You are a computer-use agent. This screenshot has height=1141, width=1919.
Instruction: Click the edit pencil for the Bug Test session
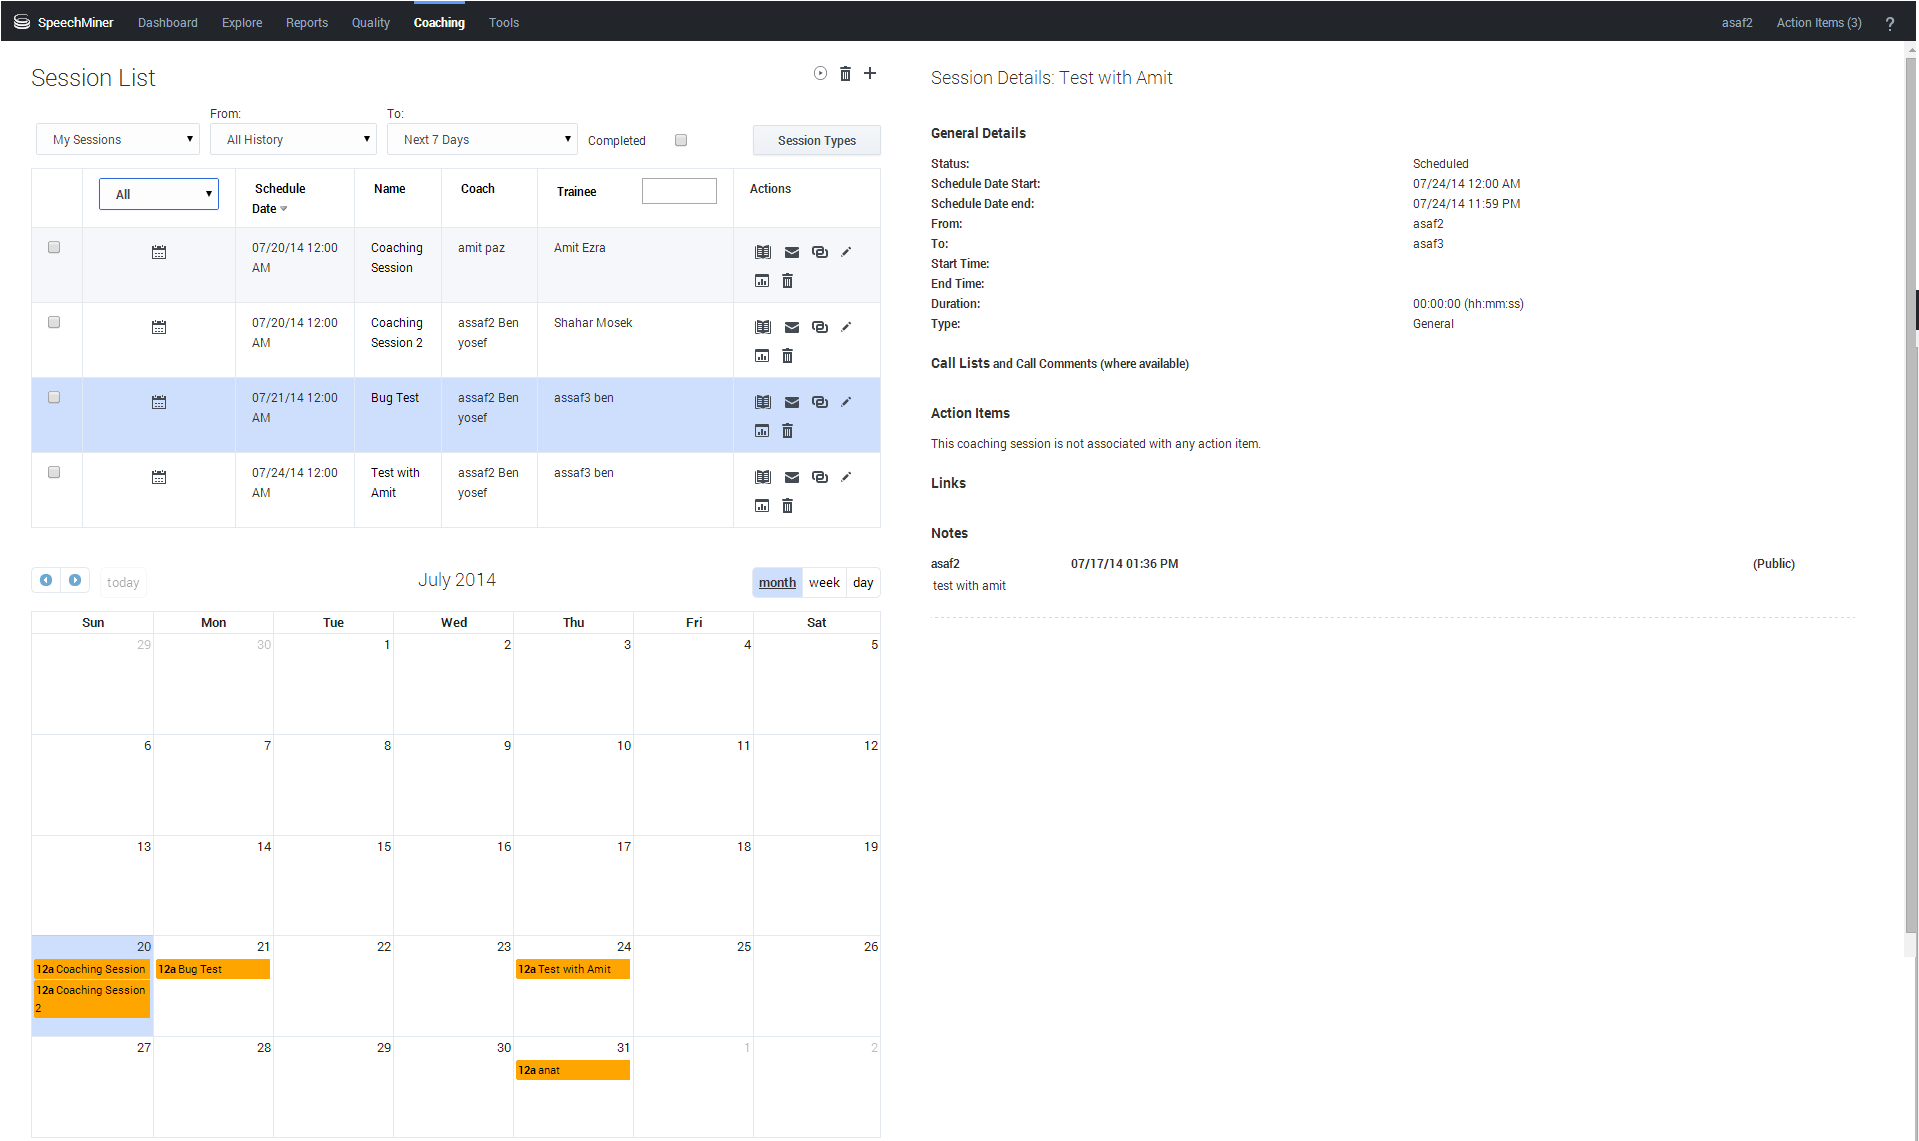pos(846,402)
